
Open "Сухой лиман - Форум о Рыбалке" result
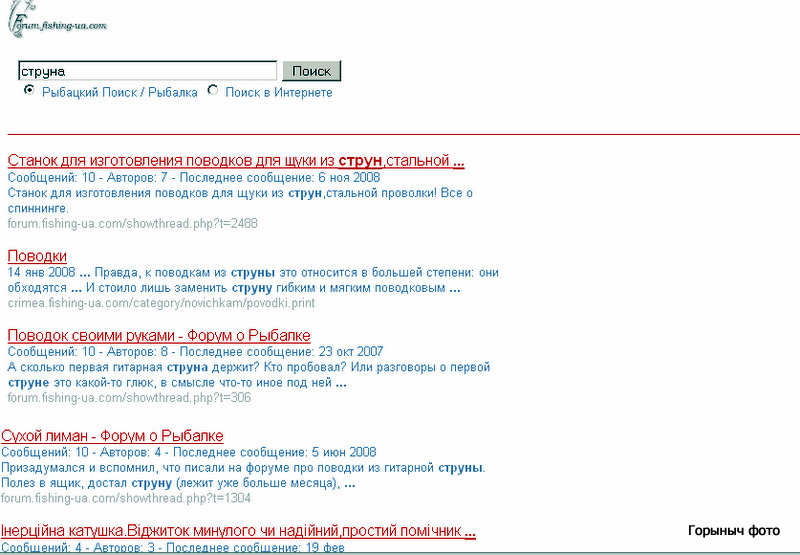tap(112, 436)
